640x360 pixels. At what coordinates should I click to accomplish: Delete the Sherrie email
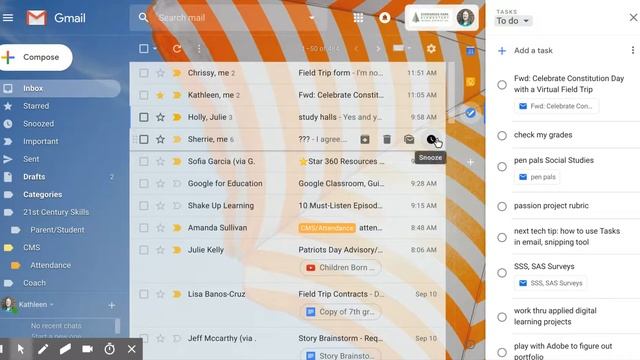click(387, 140)
